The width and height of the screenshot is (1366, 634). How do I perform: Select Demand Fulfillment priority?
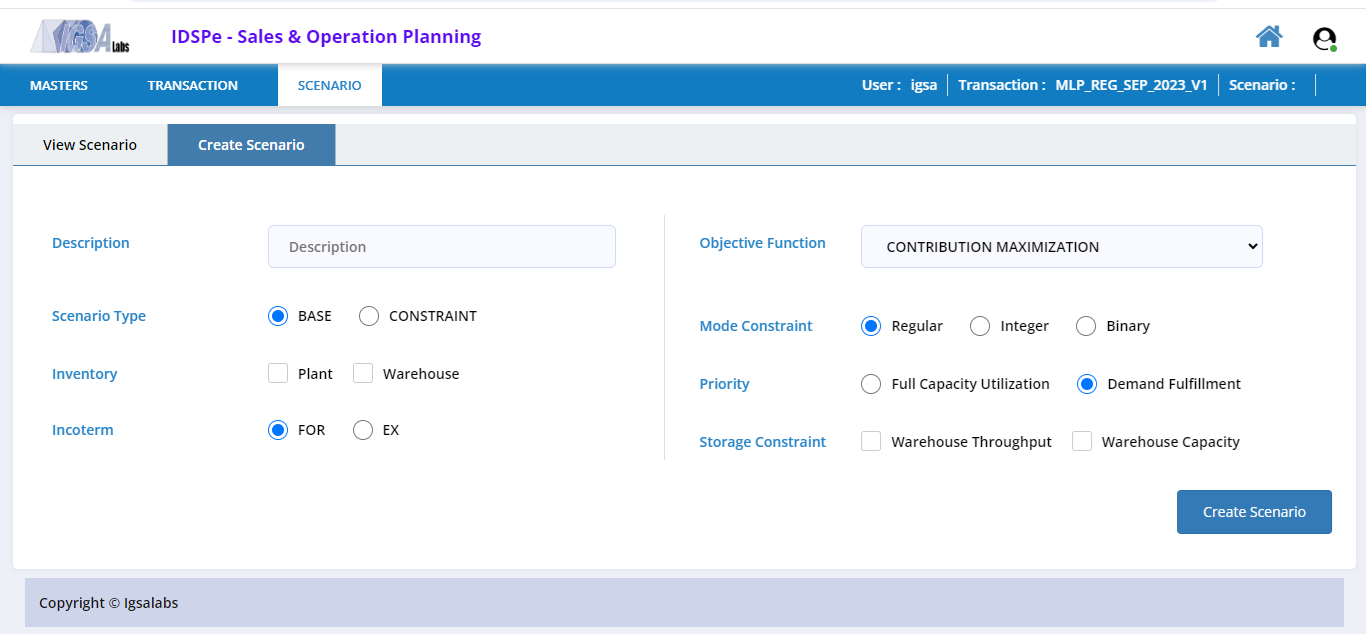pyautogui.click(x=1087, y=384)
